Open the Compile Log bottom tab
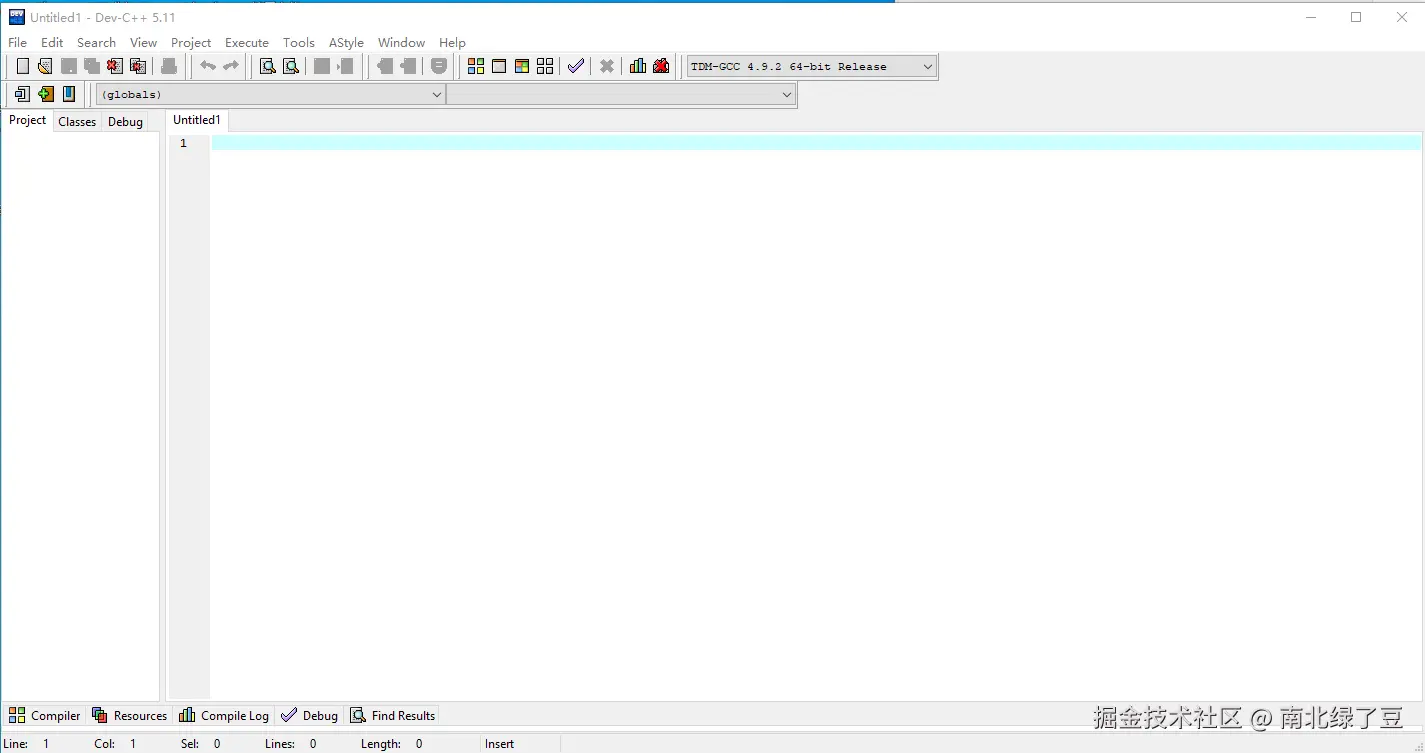Image resolution: width=1425 pixels, height=753 pixels. pyautogui.click(x=225, y=715)
